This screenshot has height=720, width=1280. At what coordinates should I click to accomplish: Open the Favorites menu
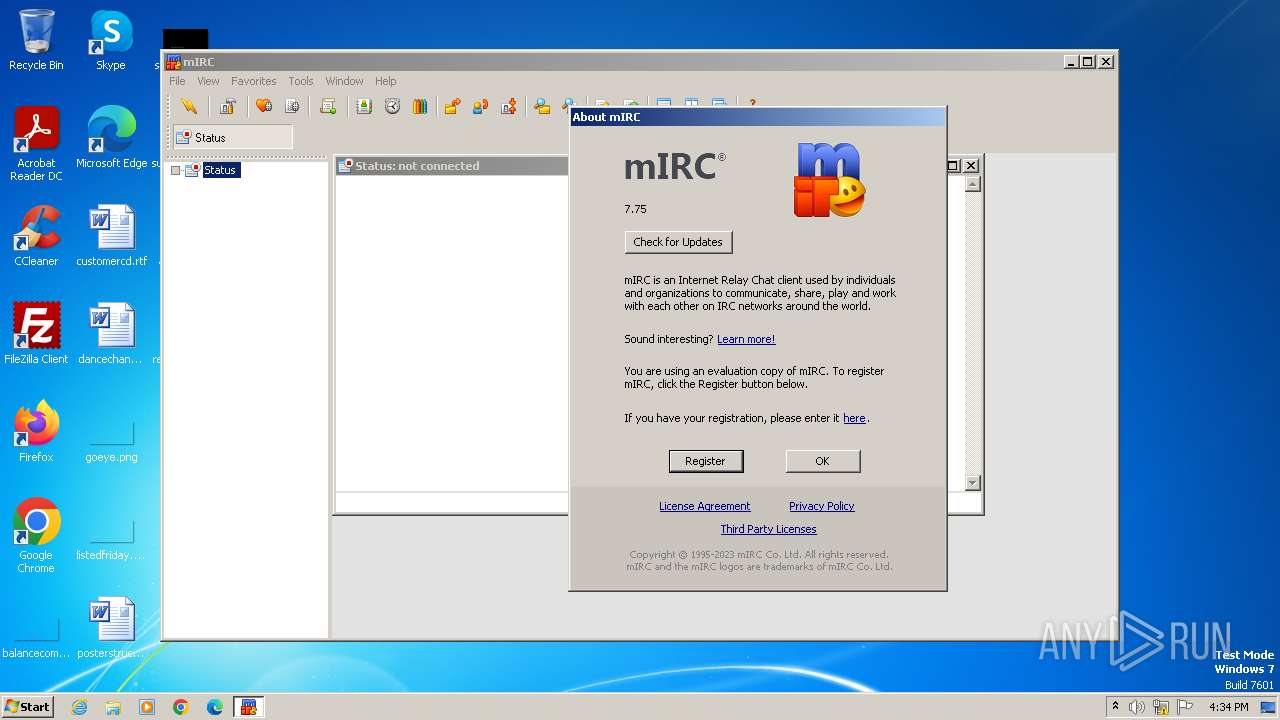pos(254,81)
